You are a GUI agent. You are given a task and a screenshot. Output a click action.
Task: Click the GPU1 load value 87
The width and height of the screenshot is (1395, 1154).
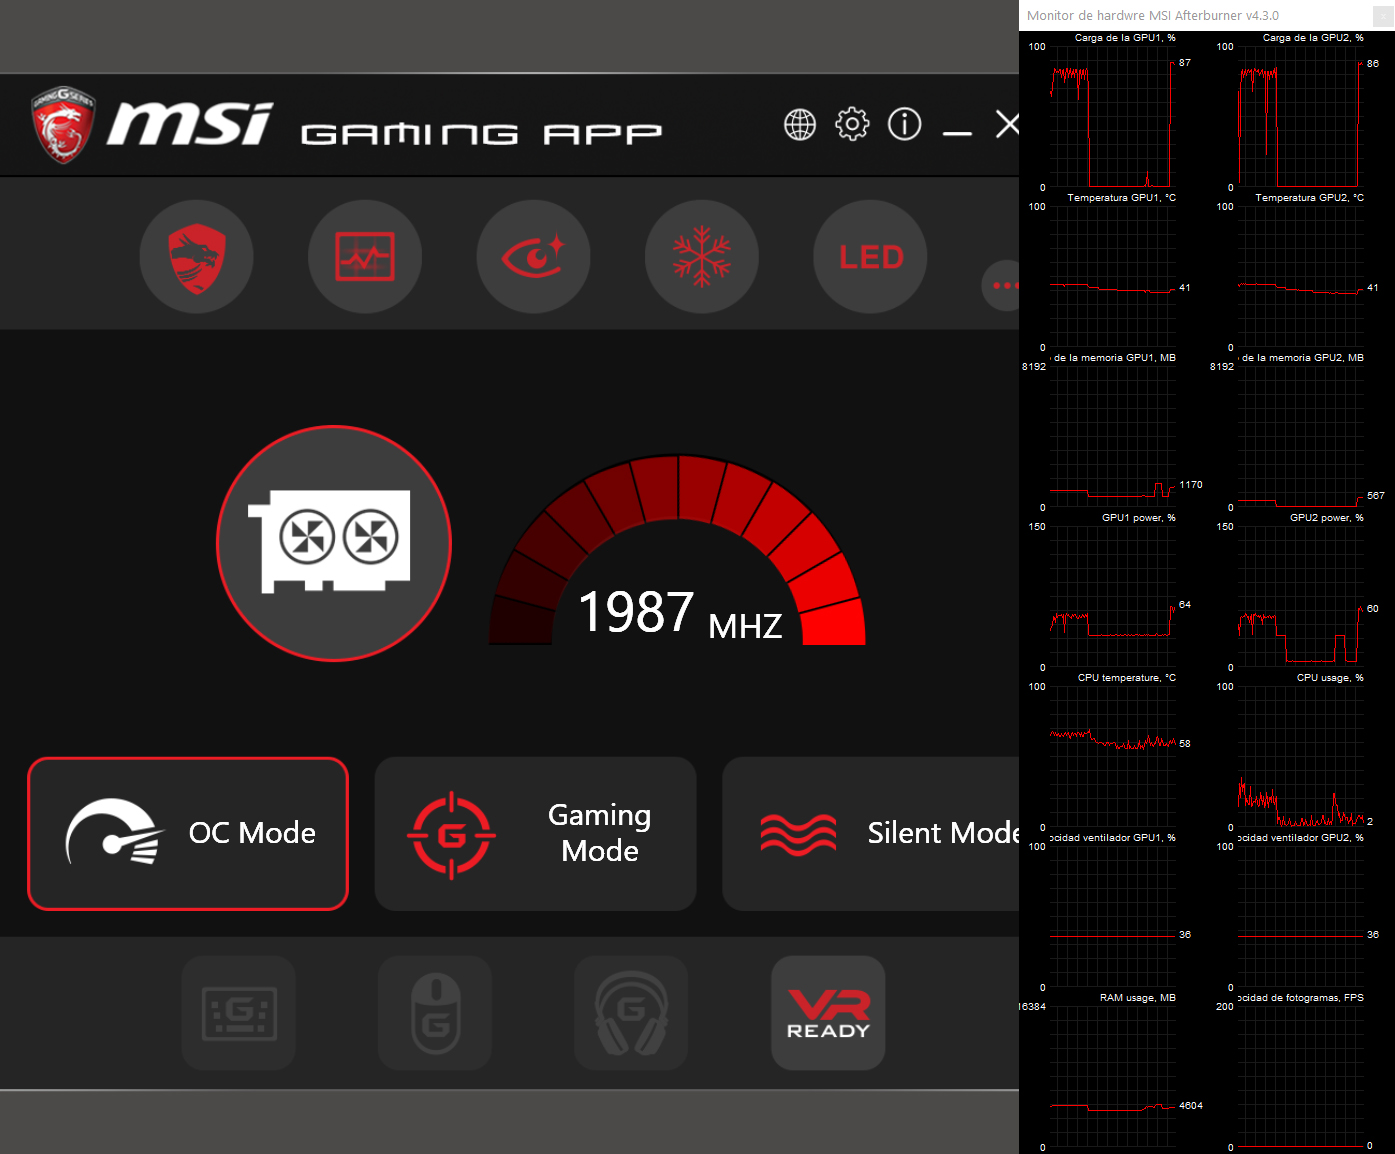pyautogui.click(x=1185, y=63)
